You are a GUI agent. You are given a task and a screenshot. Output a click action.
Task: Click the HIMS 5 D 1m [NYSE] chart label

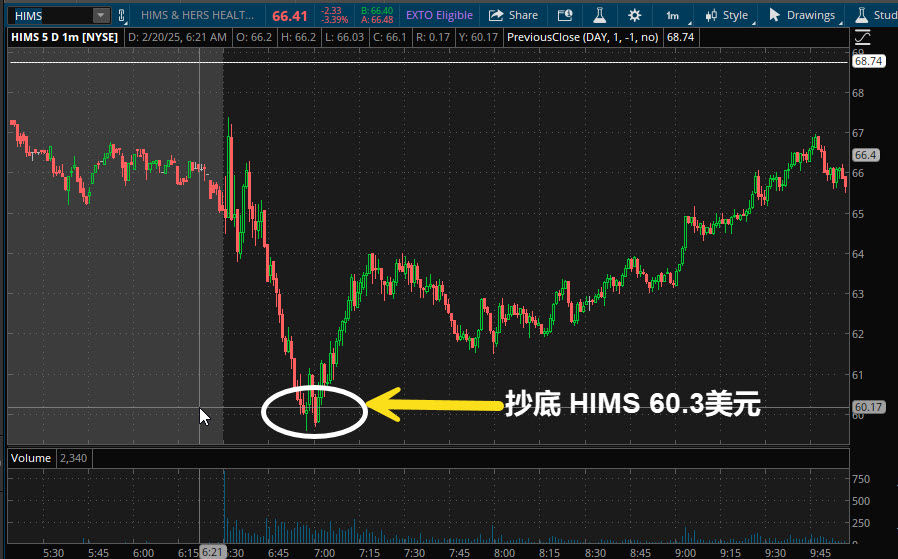pos(65,38)
